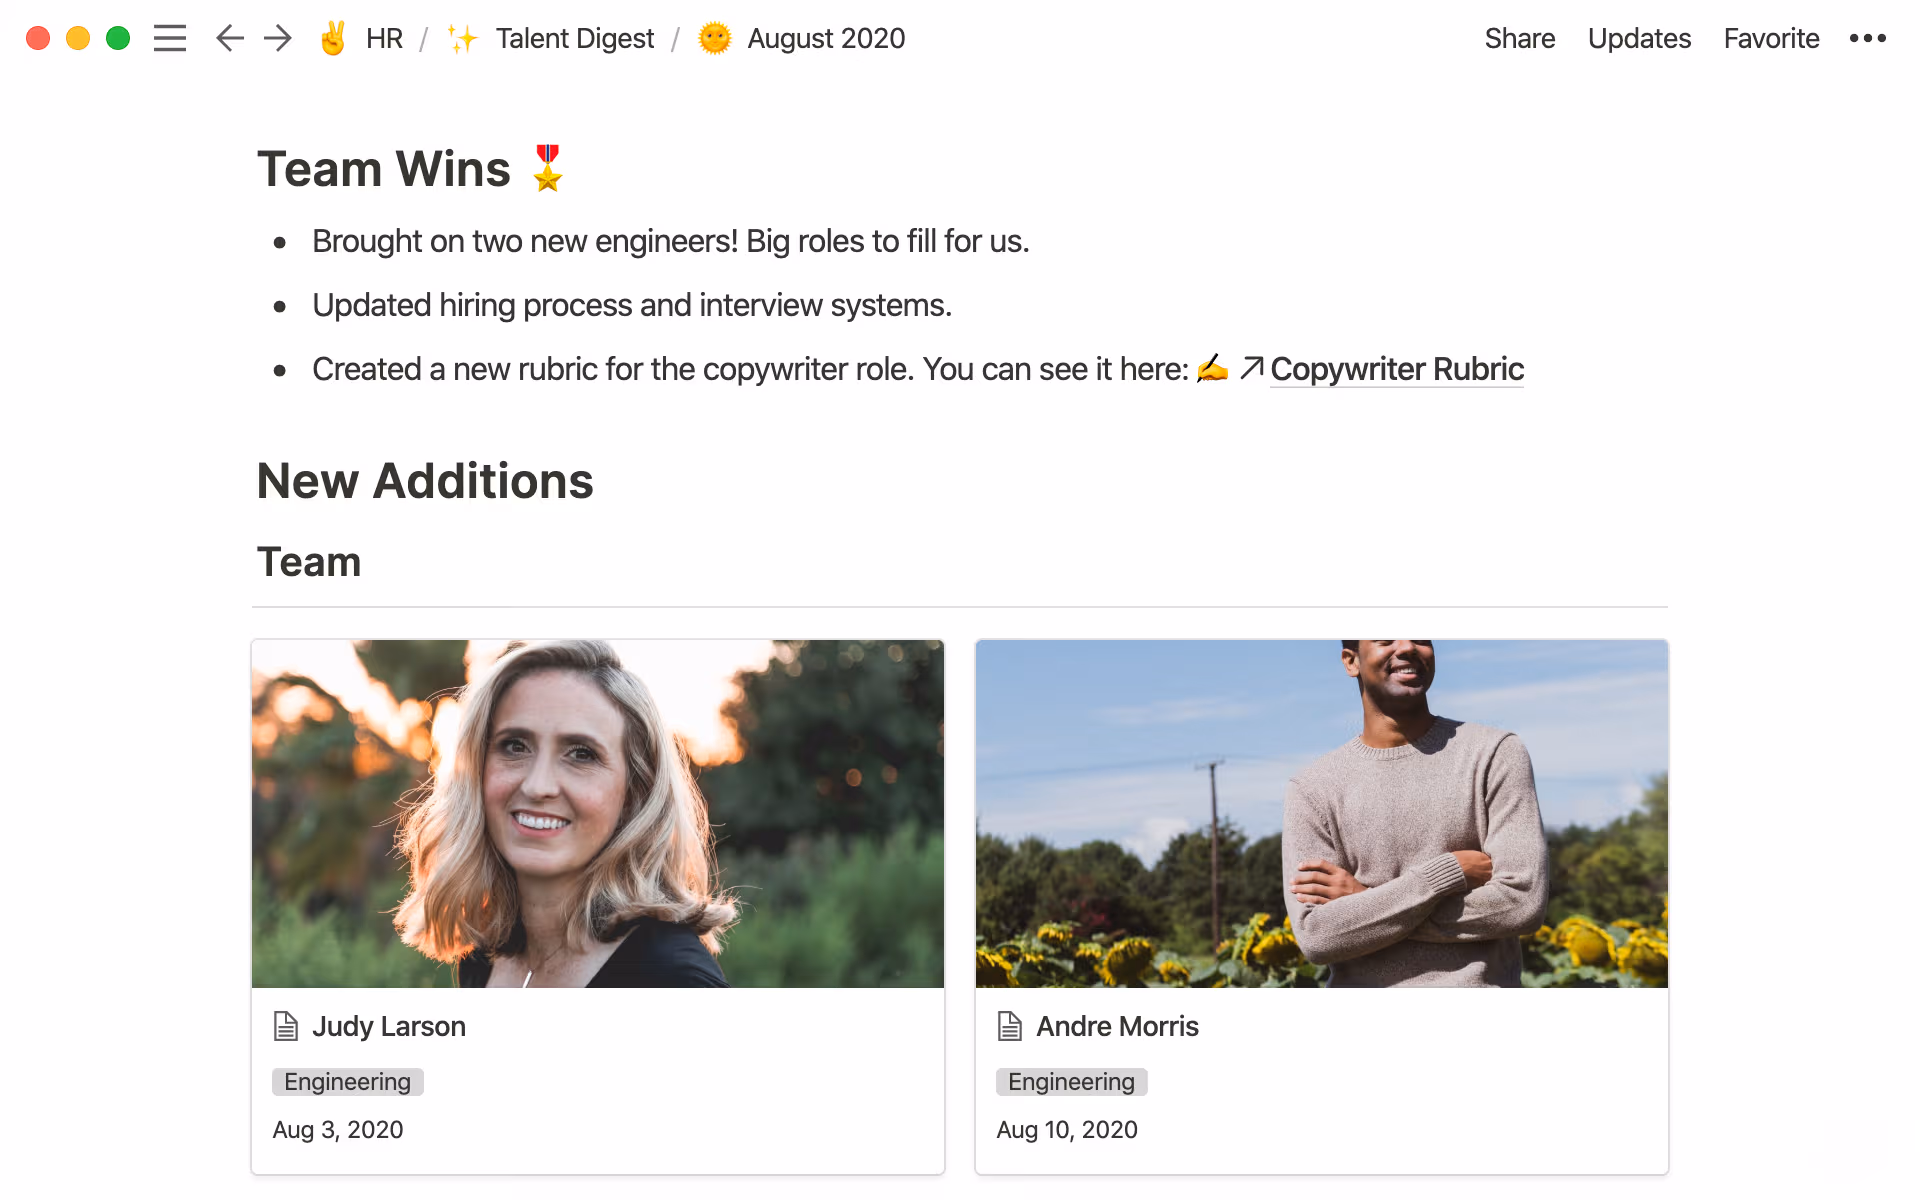Image resolution: width=1920 pixels, height=1200 pixels.
Task: Select the HR breadcrumb item
Action: pyautogui.click(x=384, y=38)
